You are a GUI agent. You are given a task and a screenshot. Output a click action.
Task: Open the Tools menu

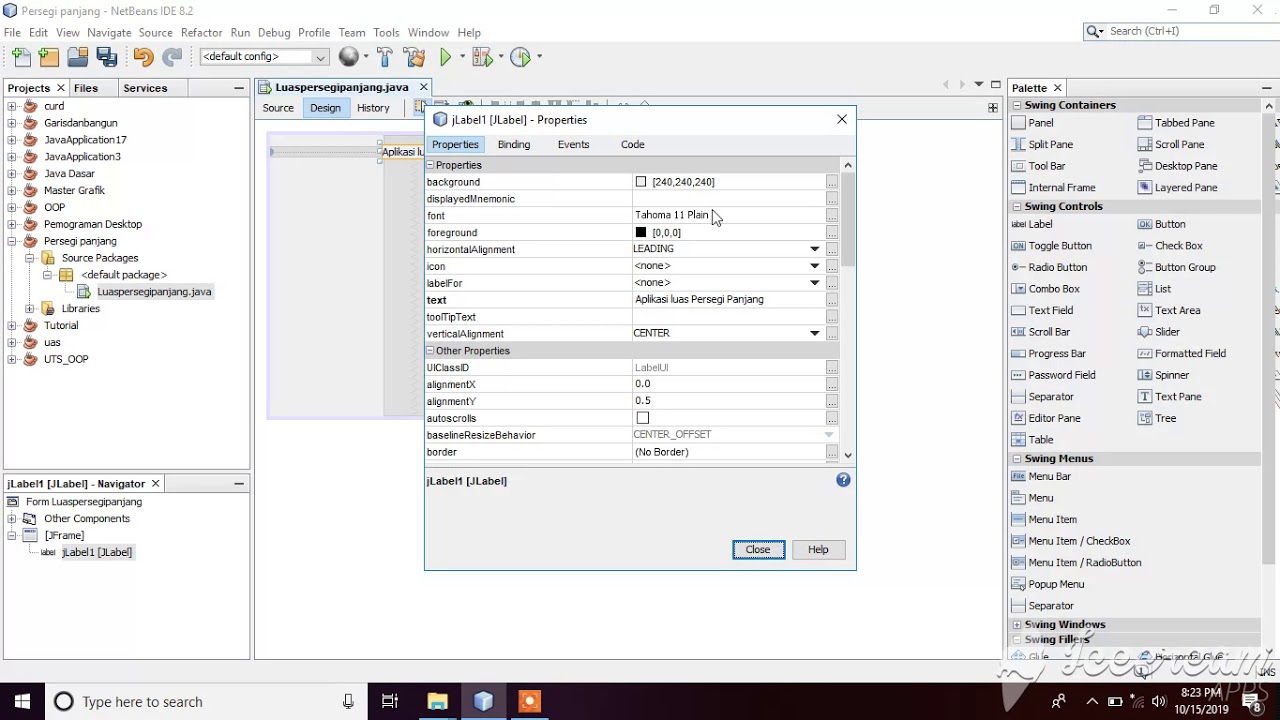[x=386, y=33]
